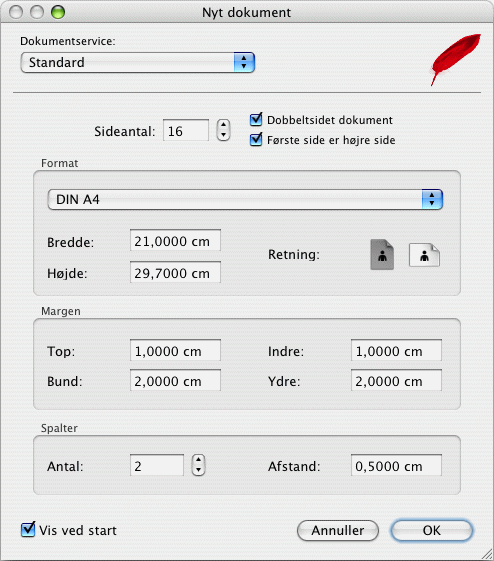
Task: Open the DIN A4 format dropdown
Action: [245, 200]
